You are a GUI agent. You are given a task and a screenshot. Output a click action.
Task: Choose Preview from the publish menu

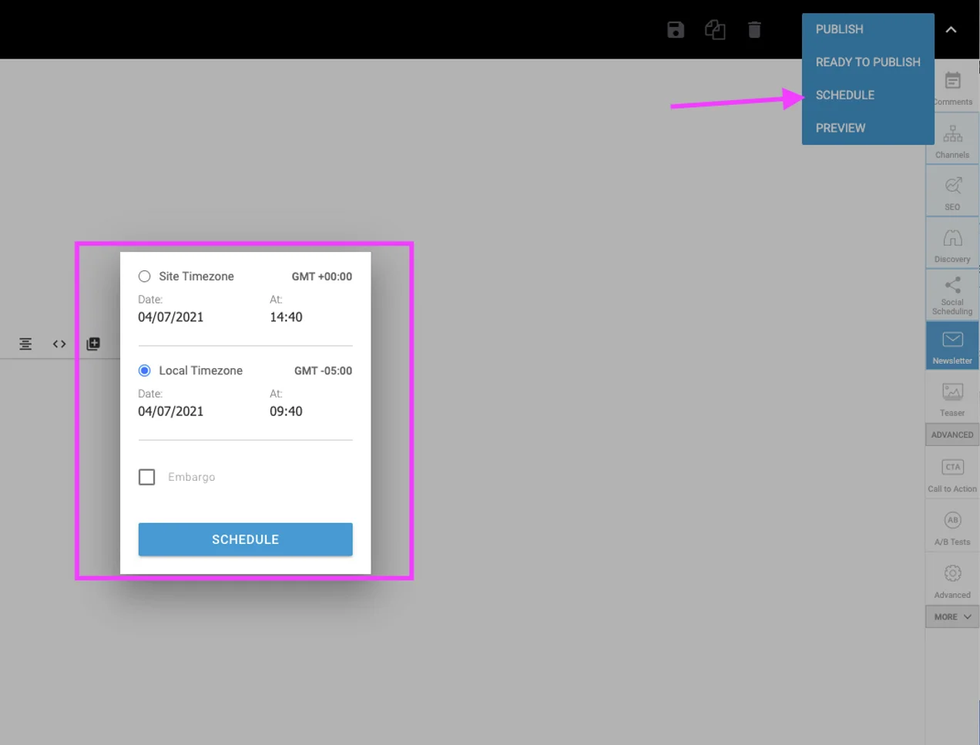tap(840, 128)
